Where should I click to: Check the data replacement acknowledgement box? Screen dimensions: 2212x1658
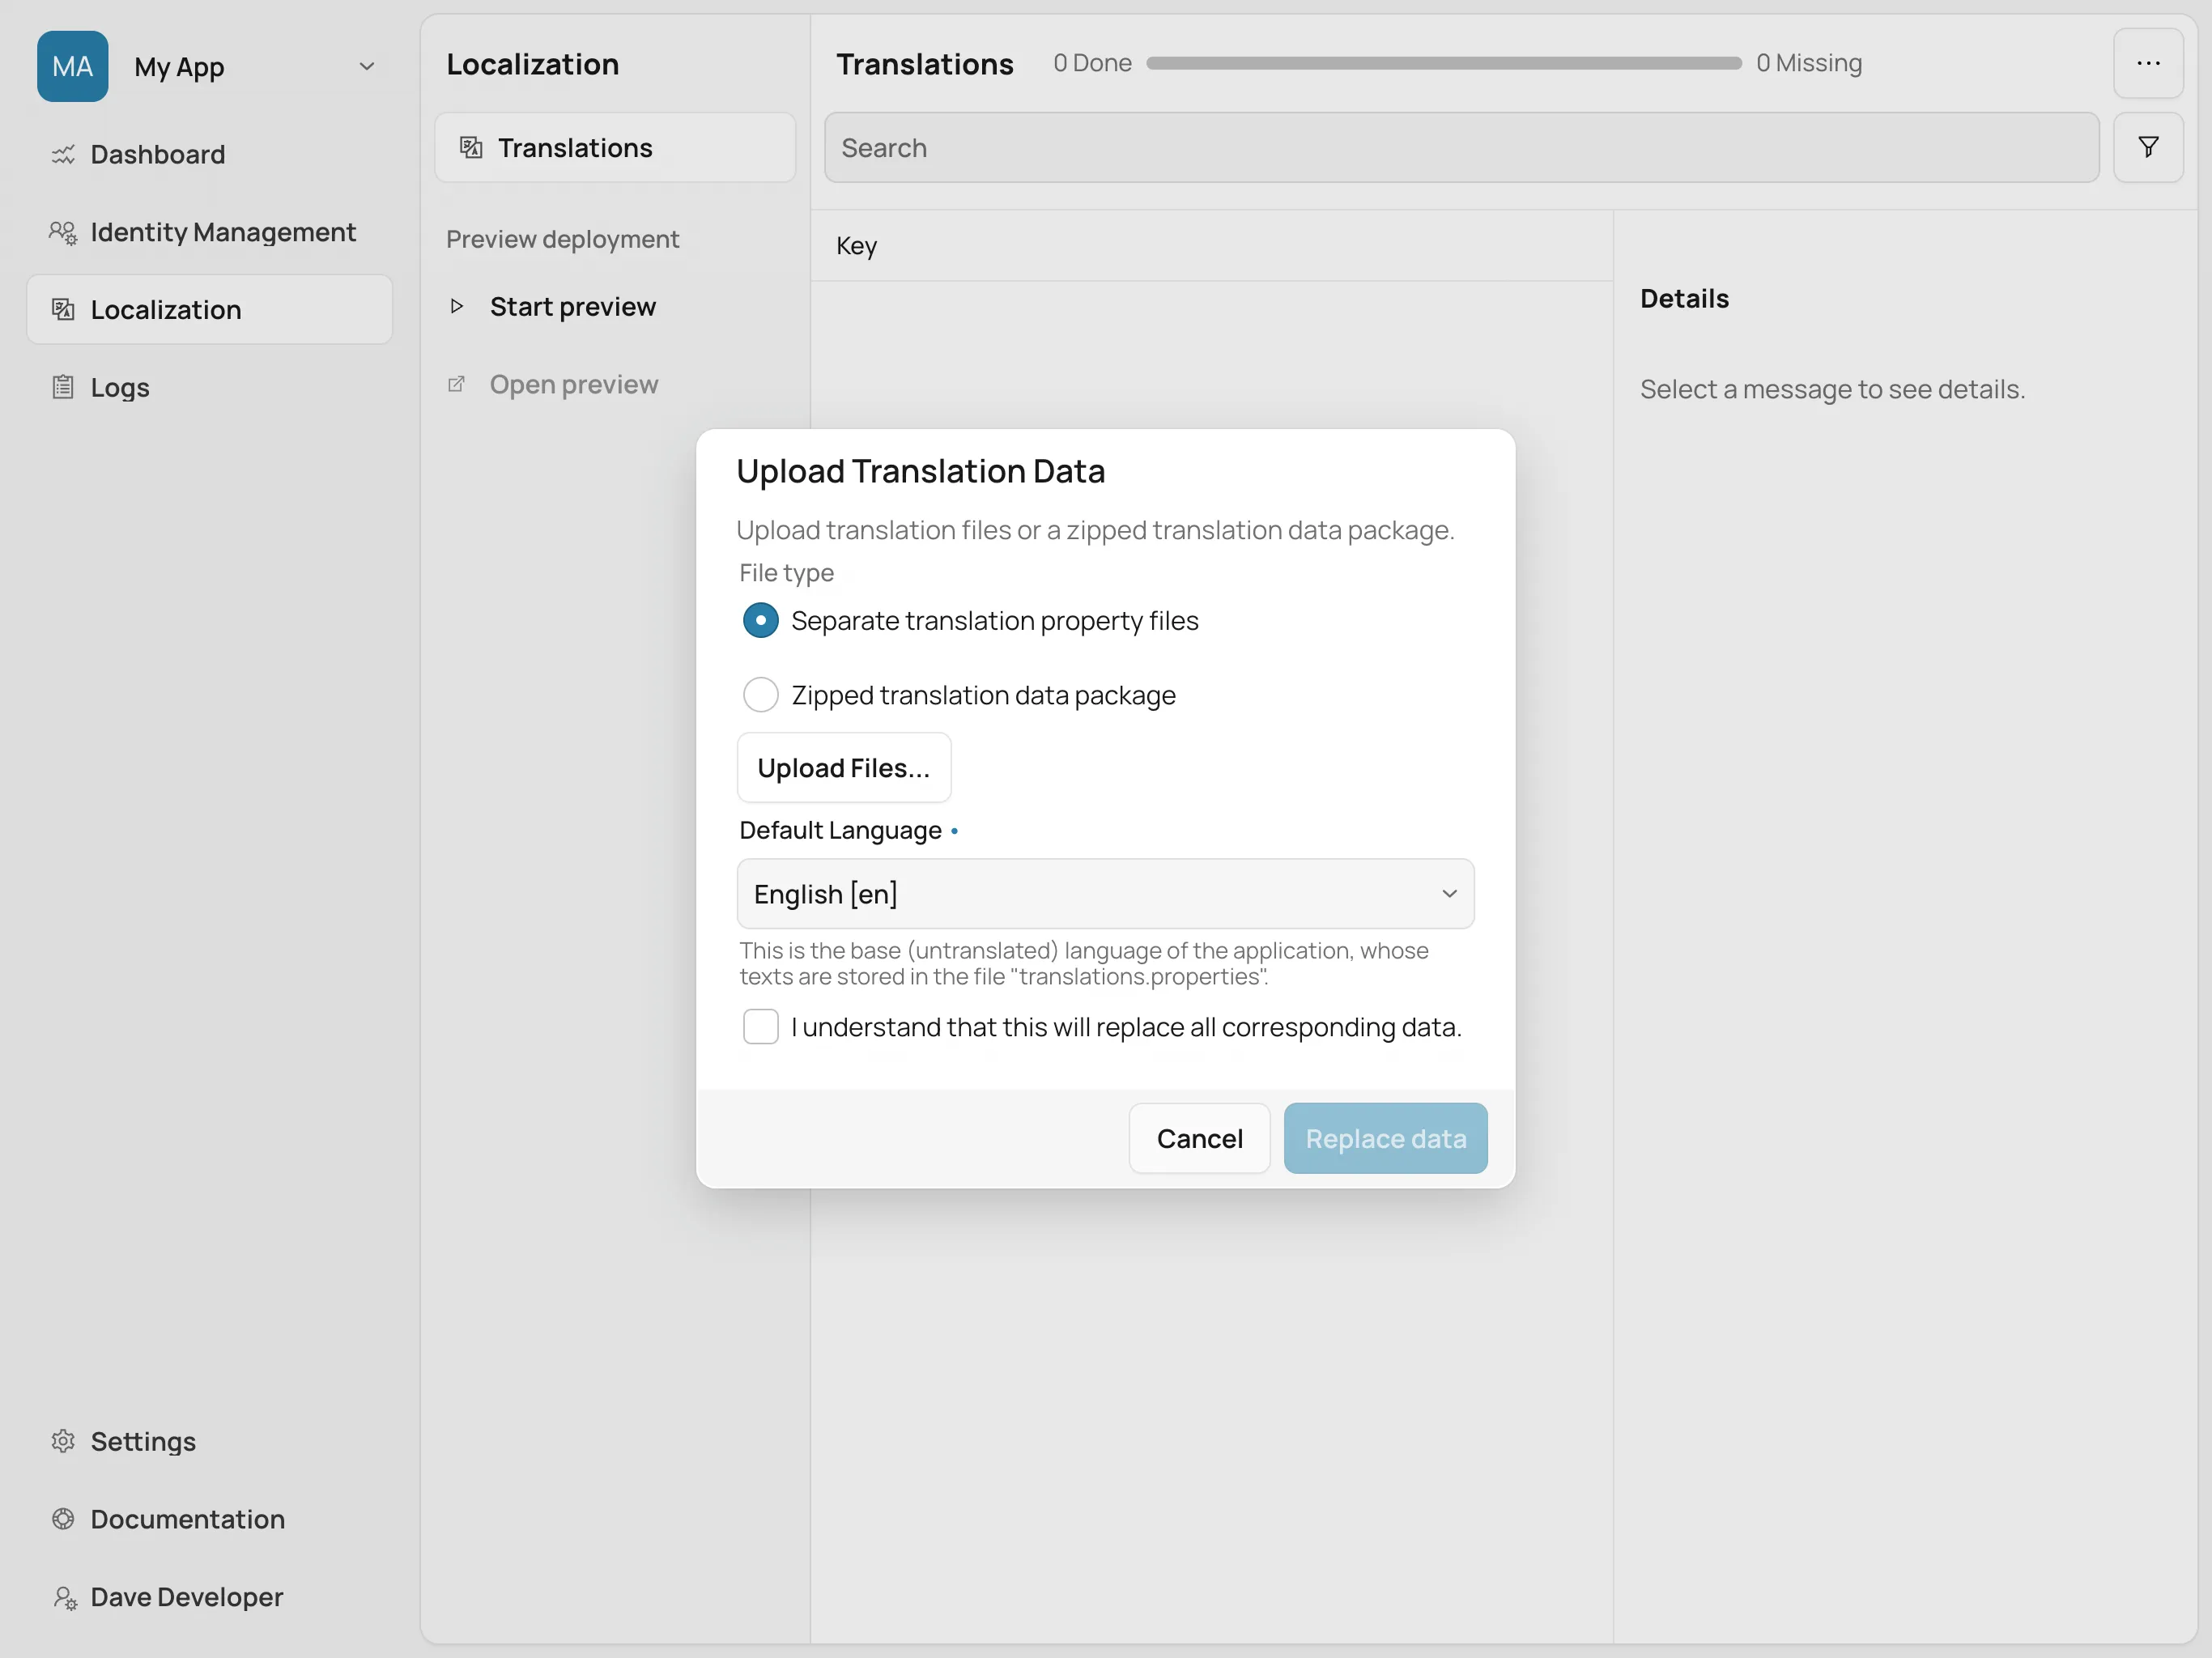[761, 1026]
